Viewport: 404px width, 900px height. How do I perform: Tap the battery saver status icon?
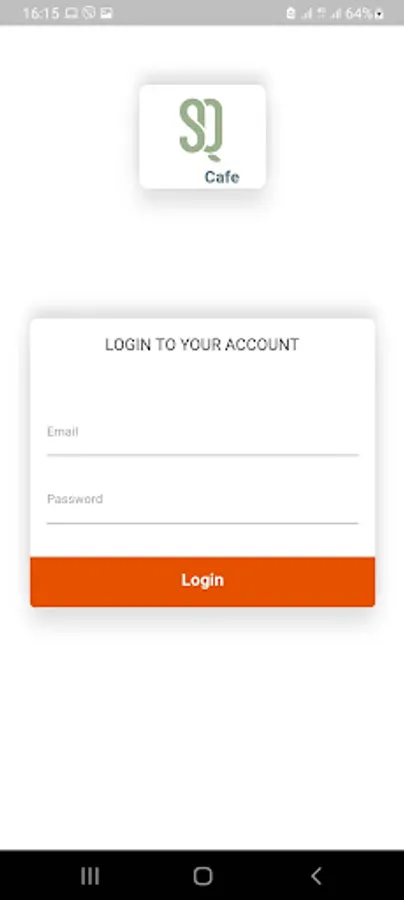[x=291, y=13]
